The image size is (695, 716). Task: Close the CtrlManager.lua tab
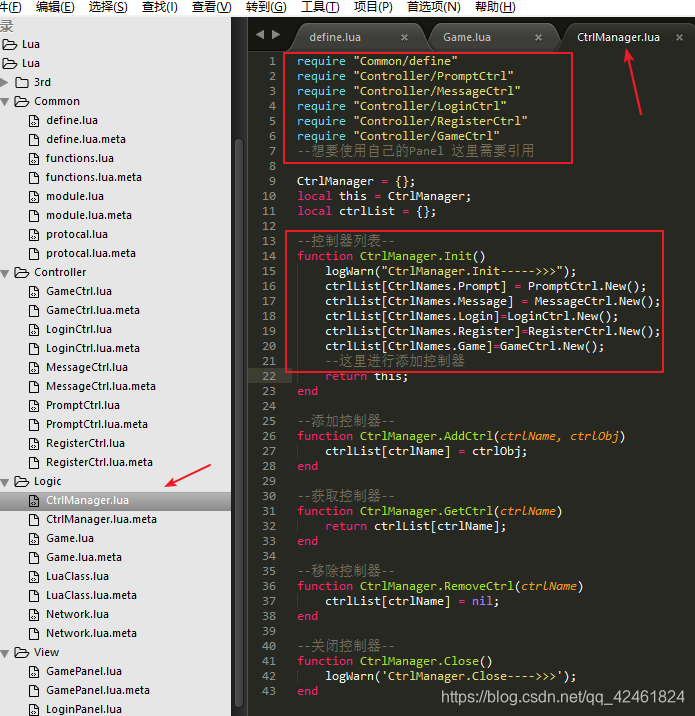point(679,37)
